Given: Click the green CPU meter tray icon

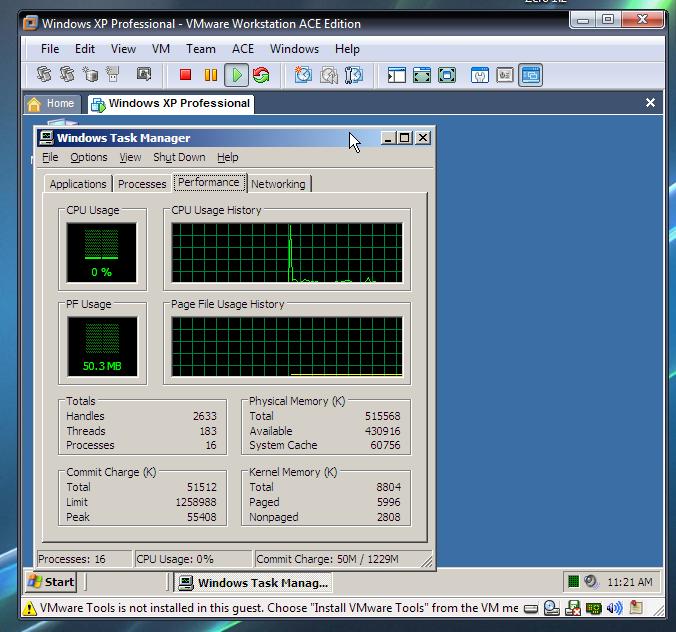Looking at the screenshot, I should click(573, 581).
